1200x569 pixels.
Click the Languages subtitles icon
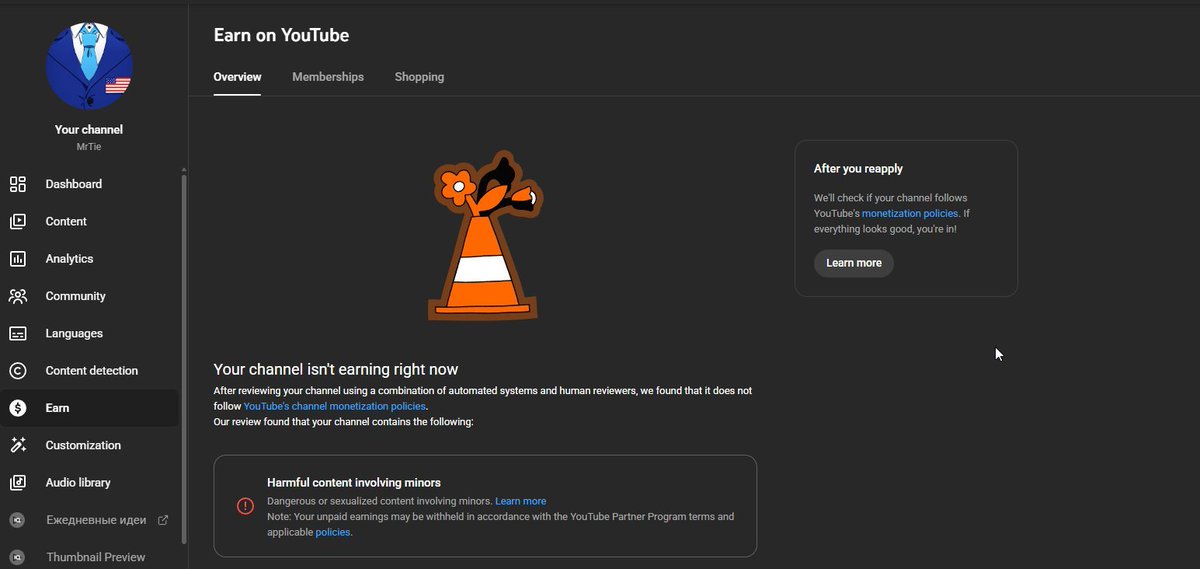[17, 333]
